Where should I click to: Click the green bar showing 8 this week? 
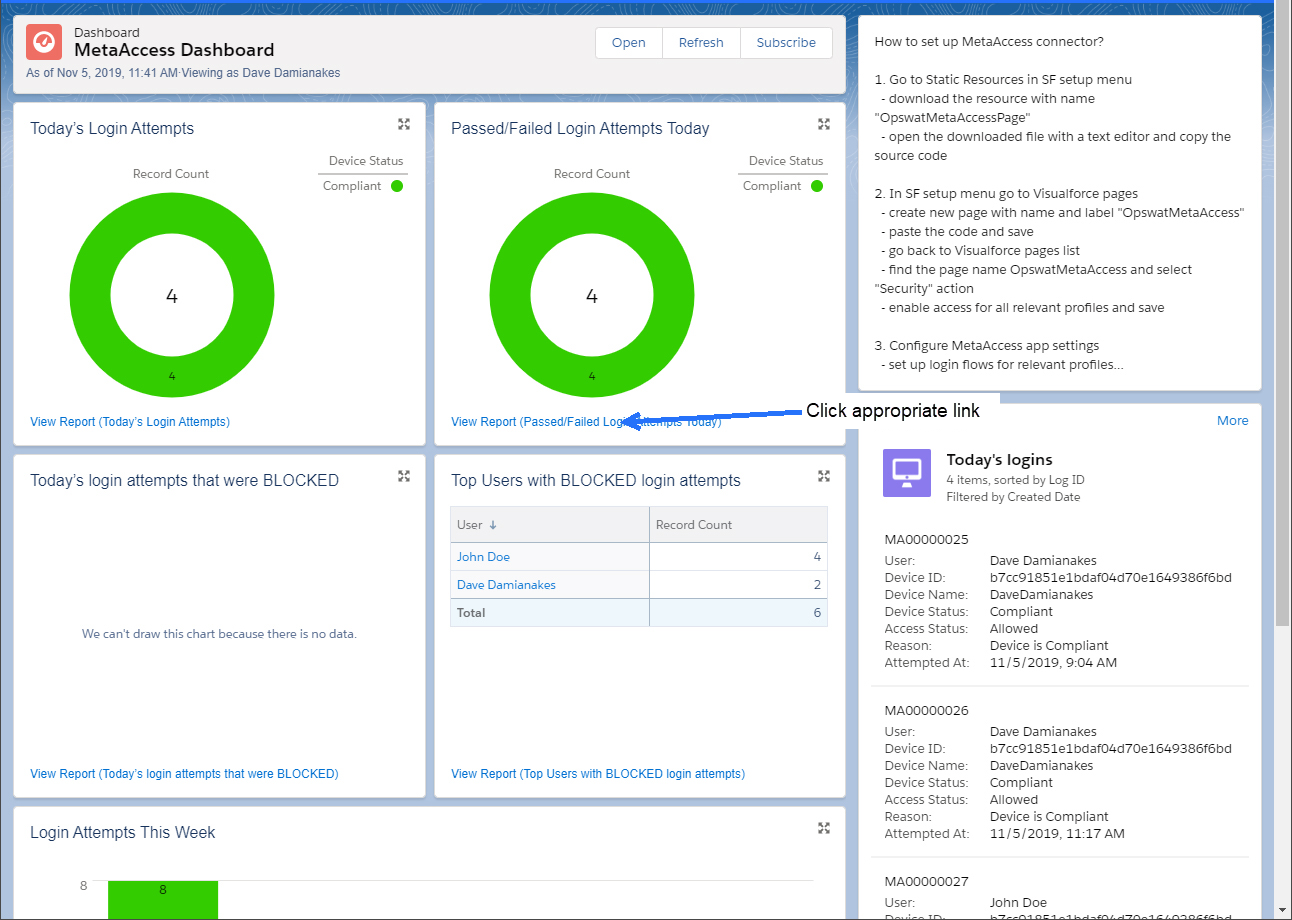point(163,900)
